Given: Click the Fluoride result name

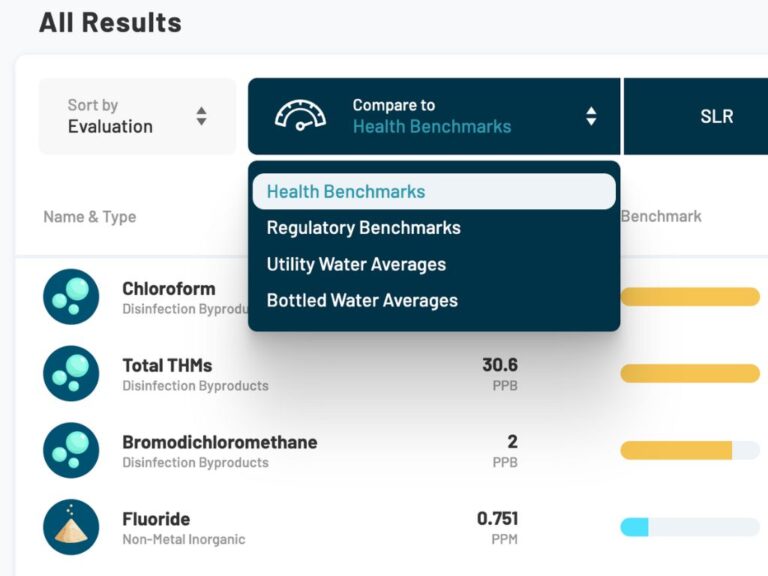Looking at the screenshot, I should pos(156,519).
